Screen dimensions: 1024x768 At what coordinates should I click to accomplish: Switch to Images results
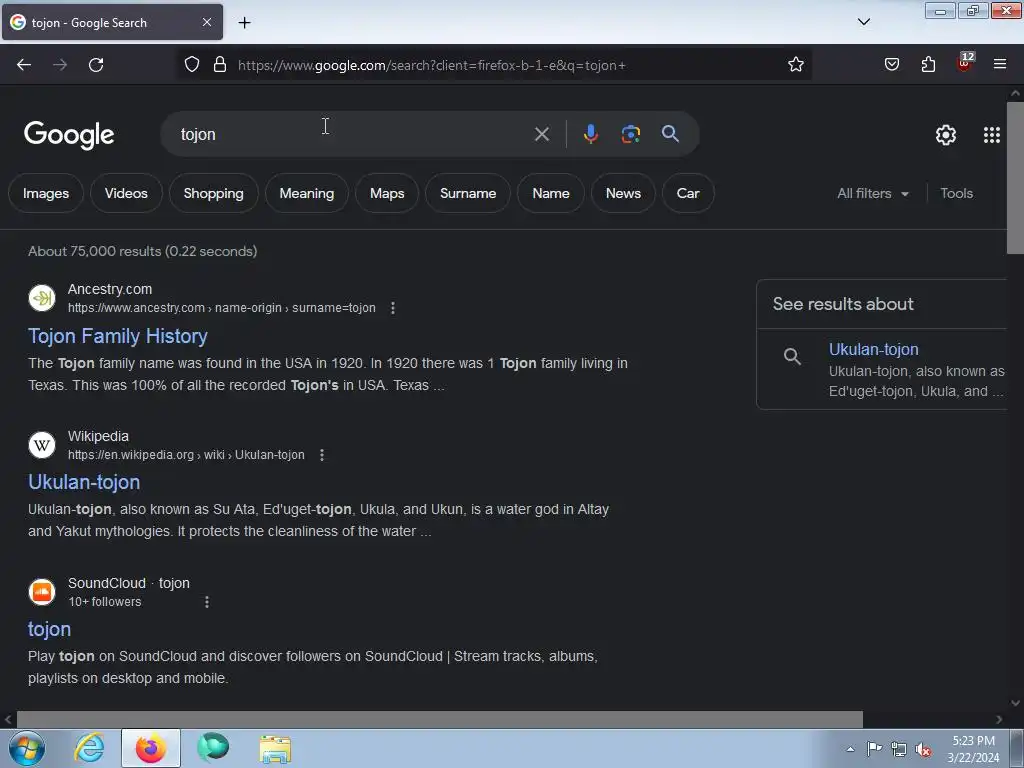(46, 193)
